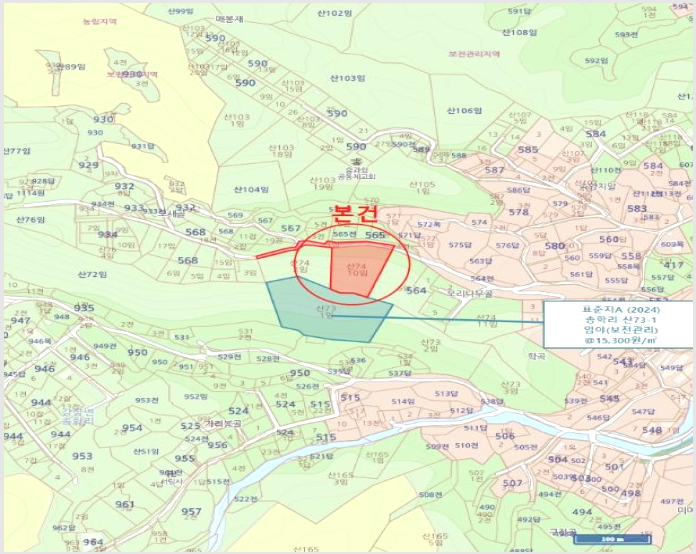Click the 497전 parcel label
The width and height of the screenshot is (696, 554).
tap(672, 501)
